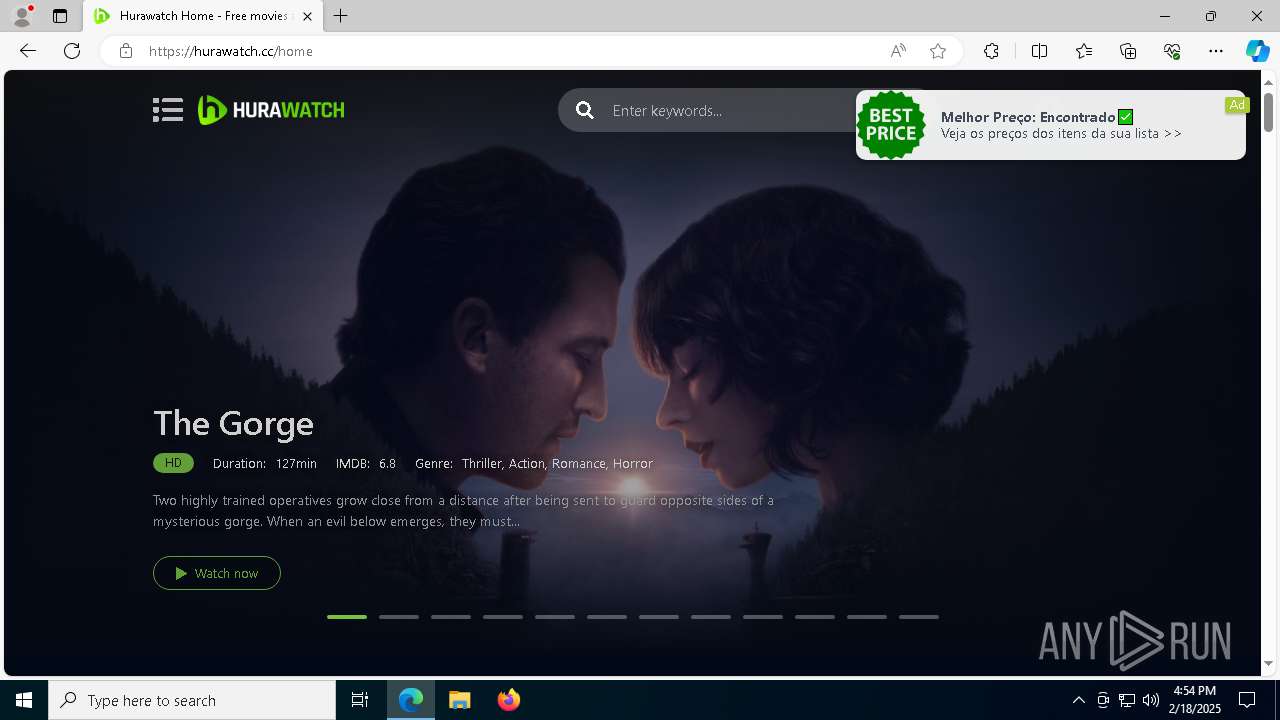
Task: Open Browser essentials
Action: click(x=1172, y=51)
